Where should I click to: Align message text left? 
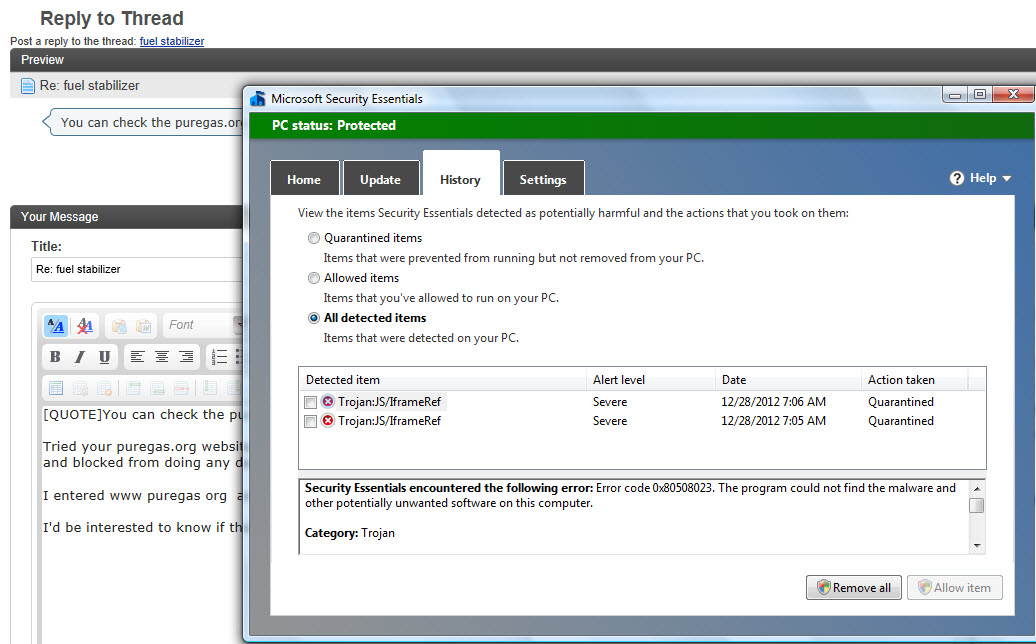point(137,357)
